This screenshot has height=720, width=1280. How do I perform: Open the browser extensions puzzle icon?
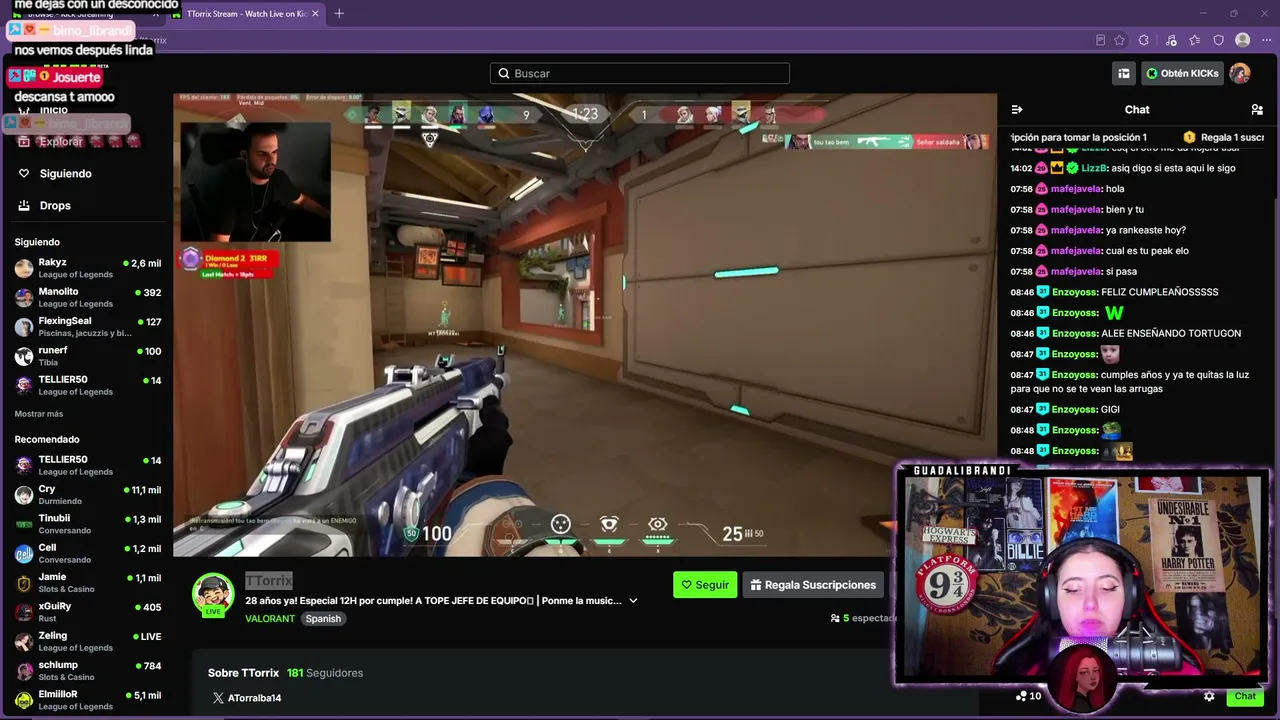pyautogui.click(x=1144, y=40)
